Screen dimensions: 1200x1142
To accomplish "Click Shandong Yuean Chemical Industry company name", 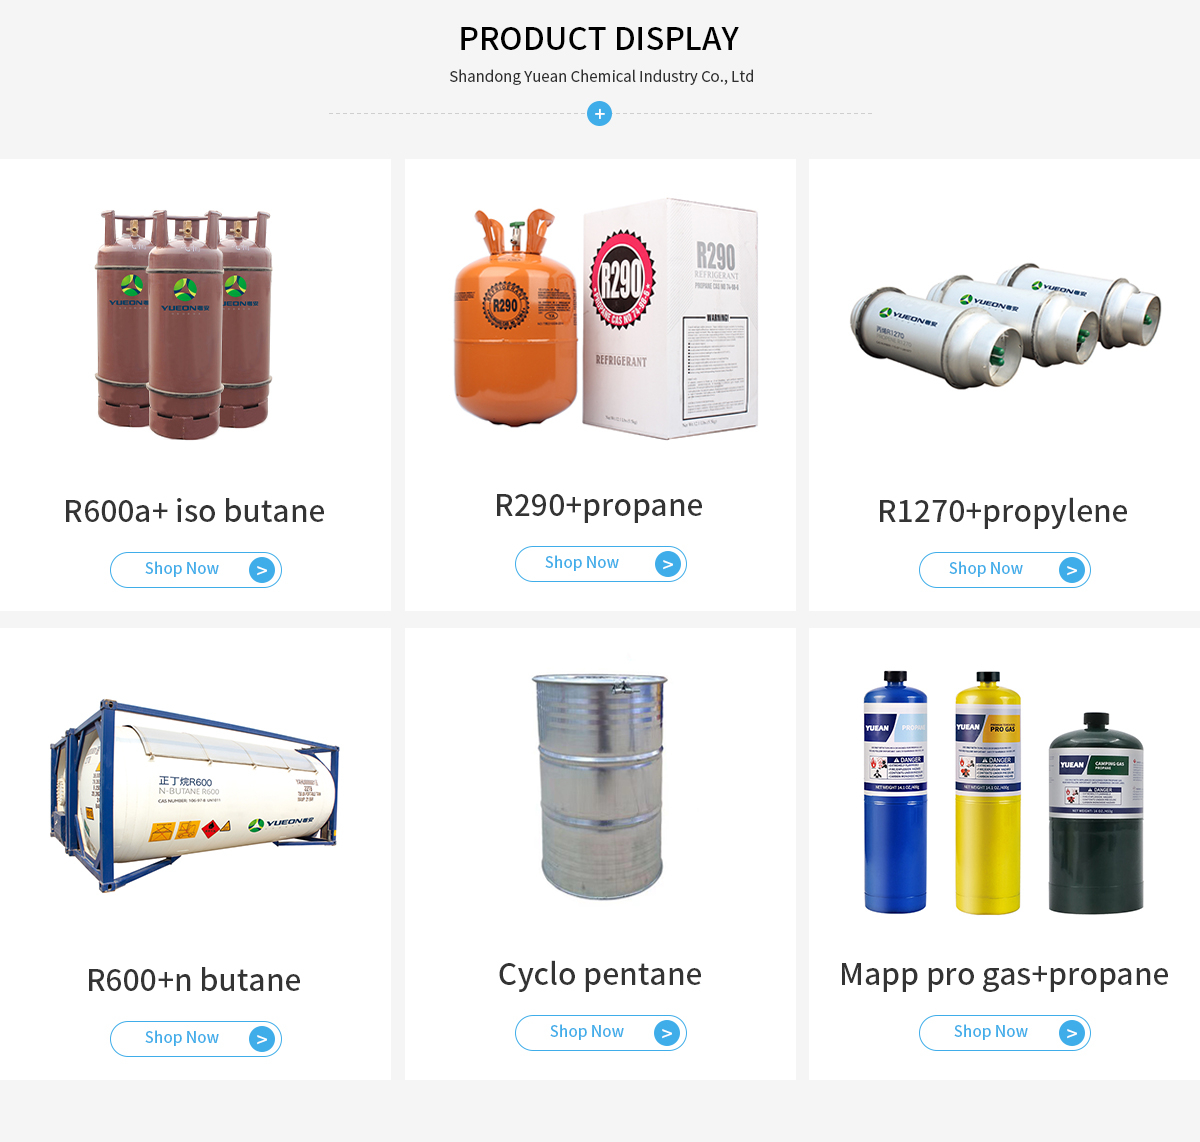I will (x=601, y=76).
